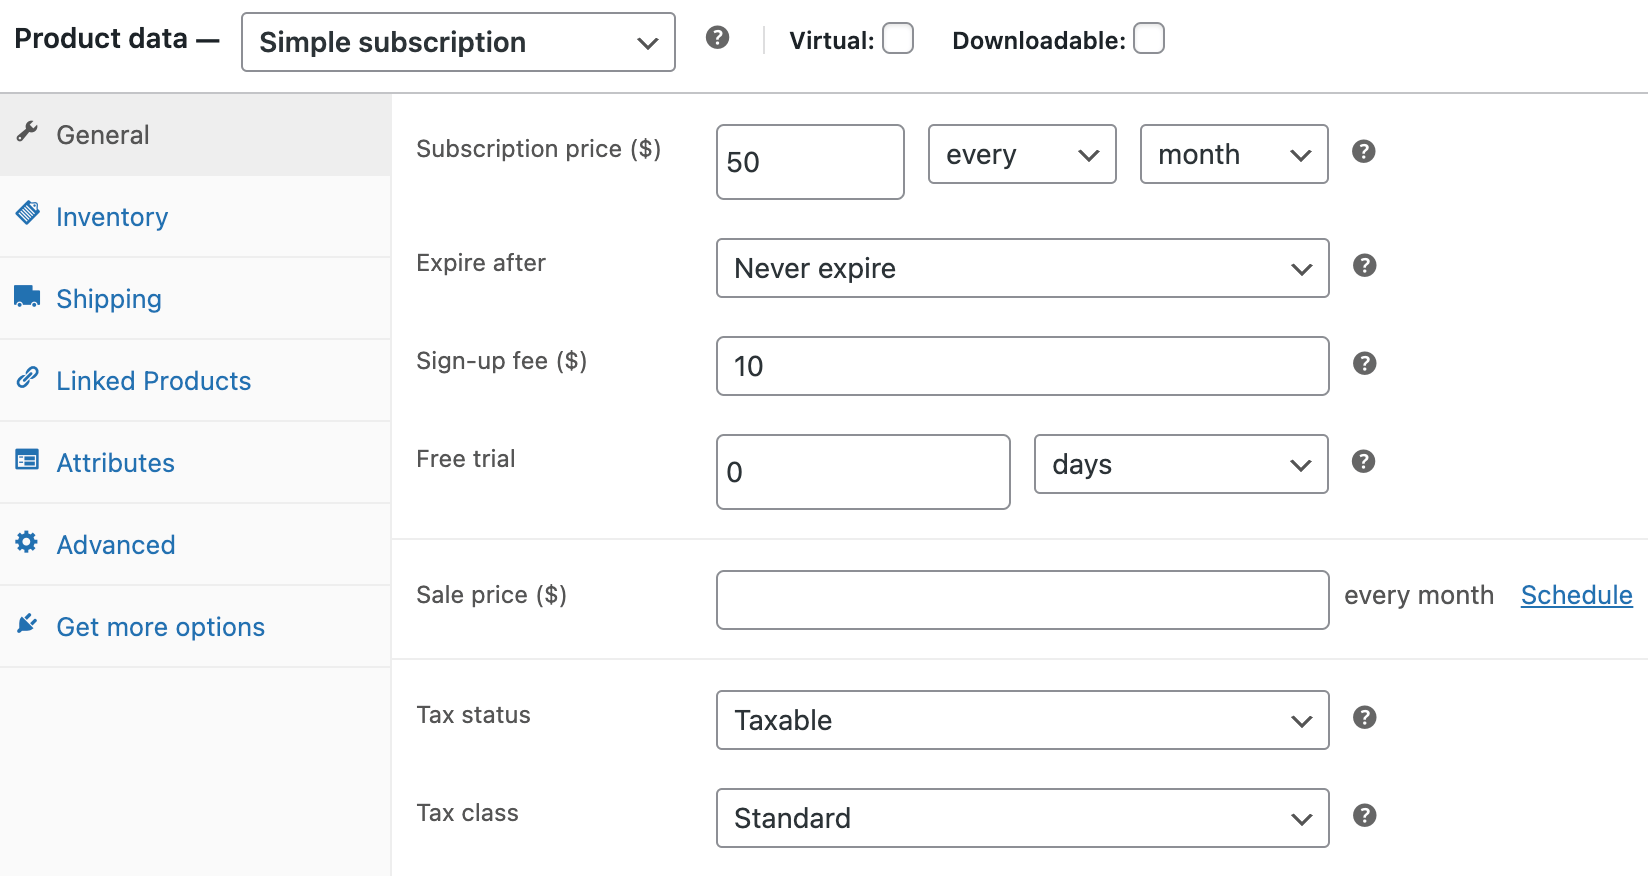Image resolution: width=1648 pixels, height=876 pixels.
Task: Open the Taxable tax status dropdown
Action: pos(1023,720)
